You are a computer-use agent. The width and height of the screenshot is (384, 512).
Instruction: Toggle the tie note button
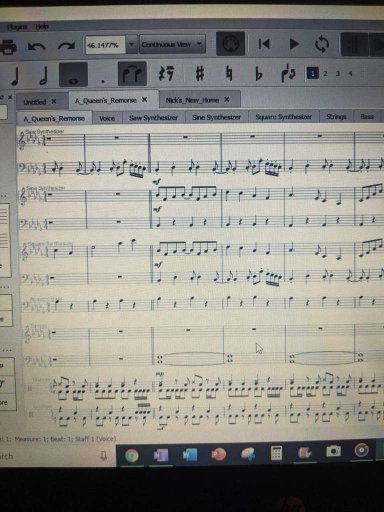point(132,74)
